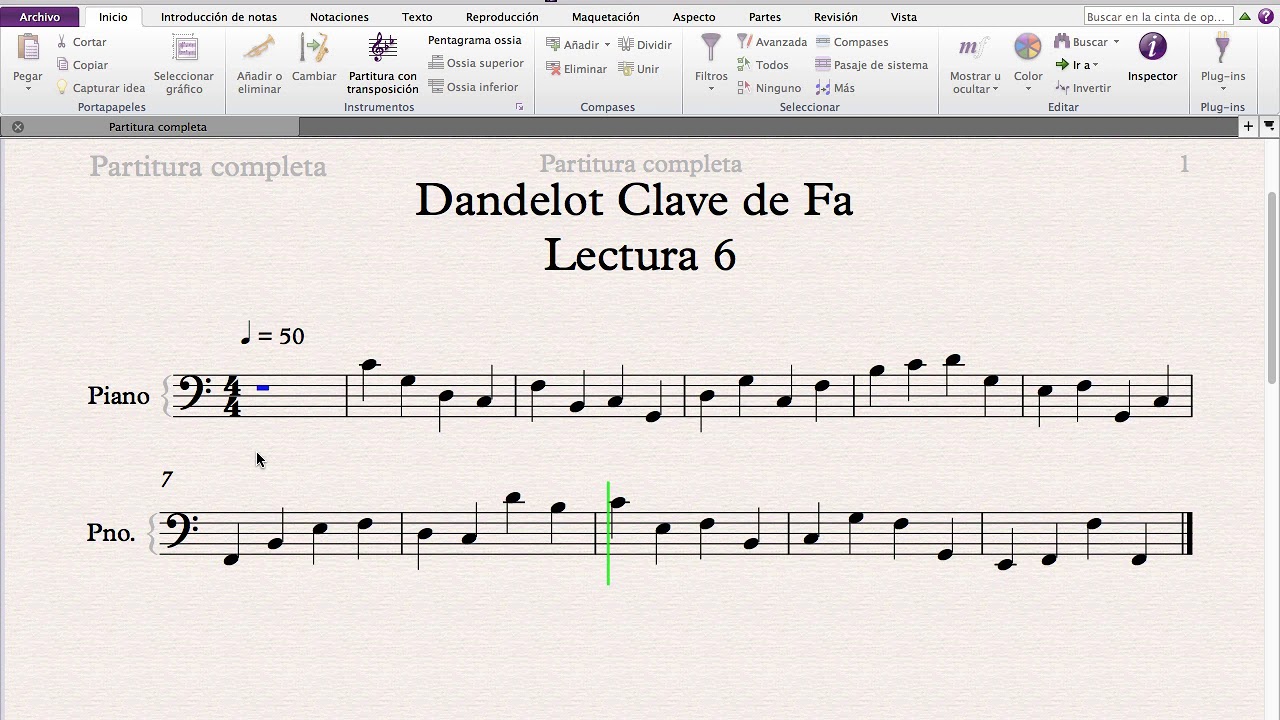
Task: Click Unir compases icon
Action: coord(626,69)
